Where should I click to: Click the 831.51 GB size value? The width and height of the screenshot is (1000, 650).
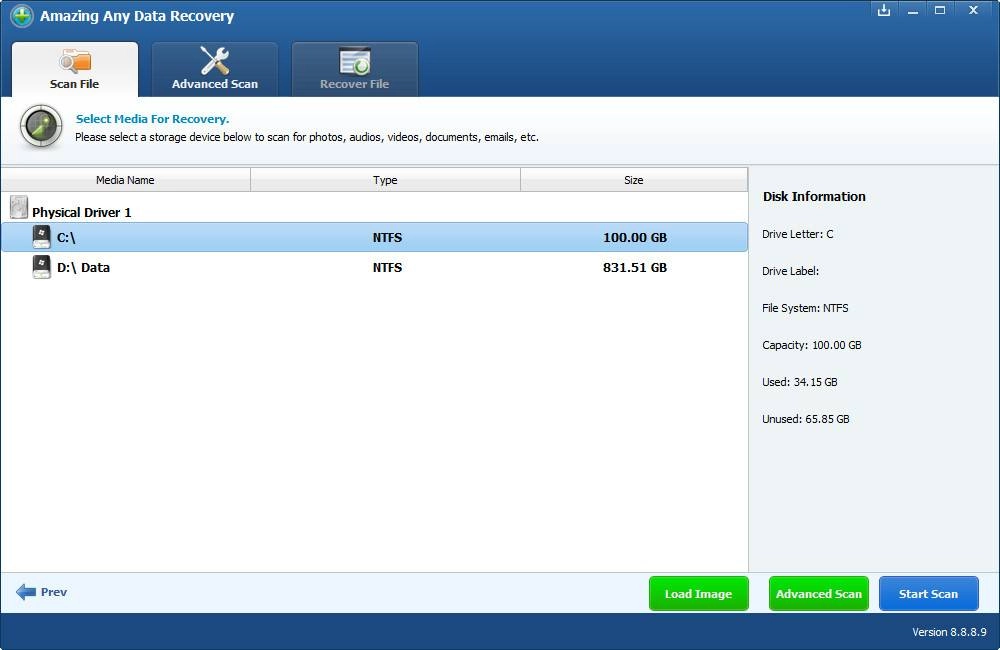click(x=635, y=267)
